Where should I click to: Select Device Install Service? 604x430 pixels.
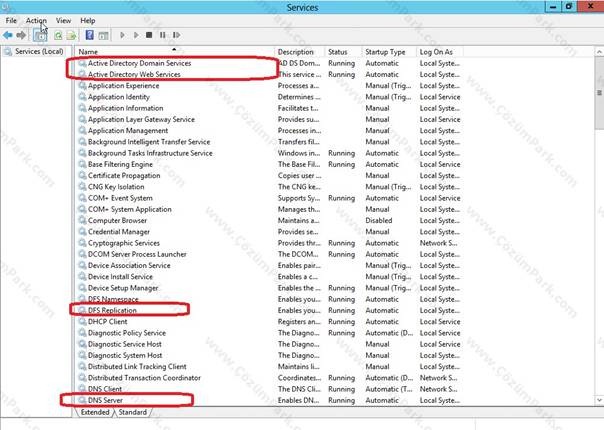120,277
